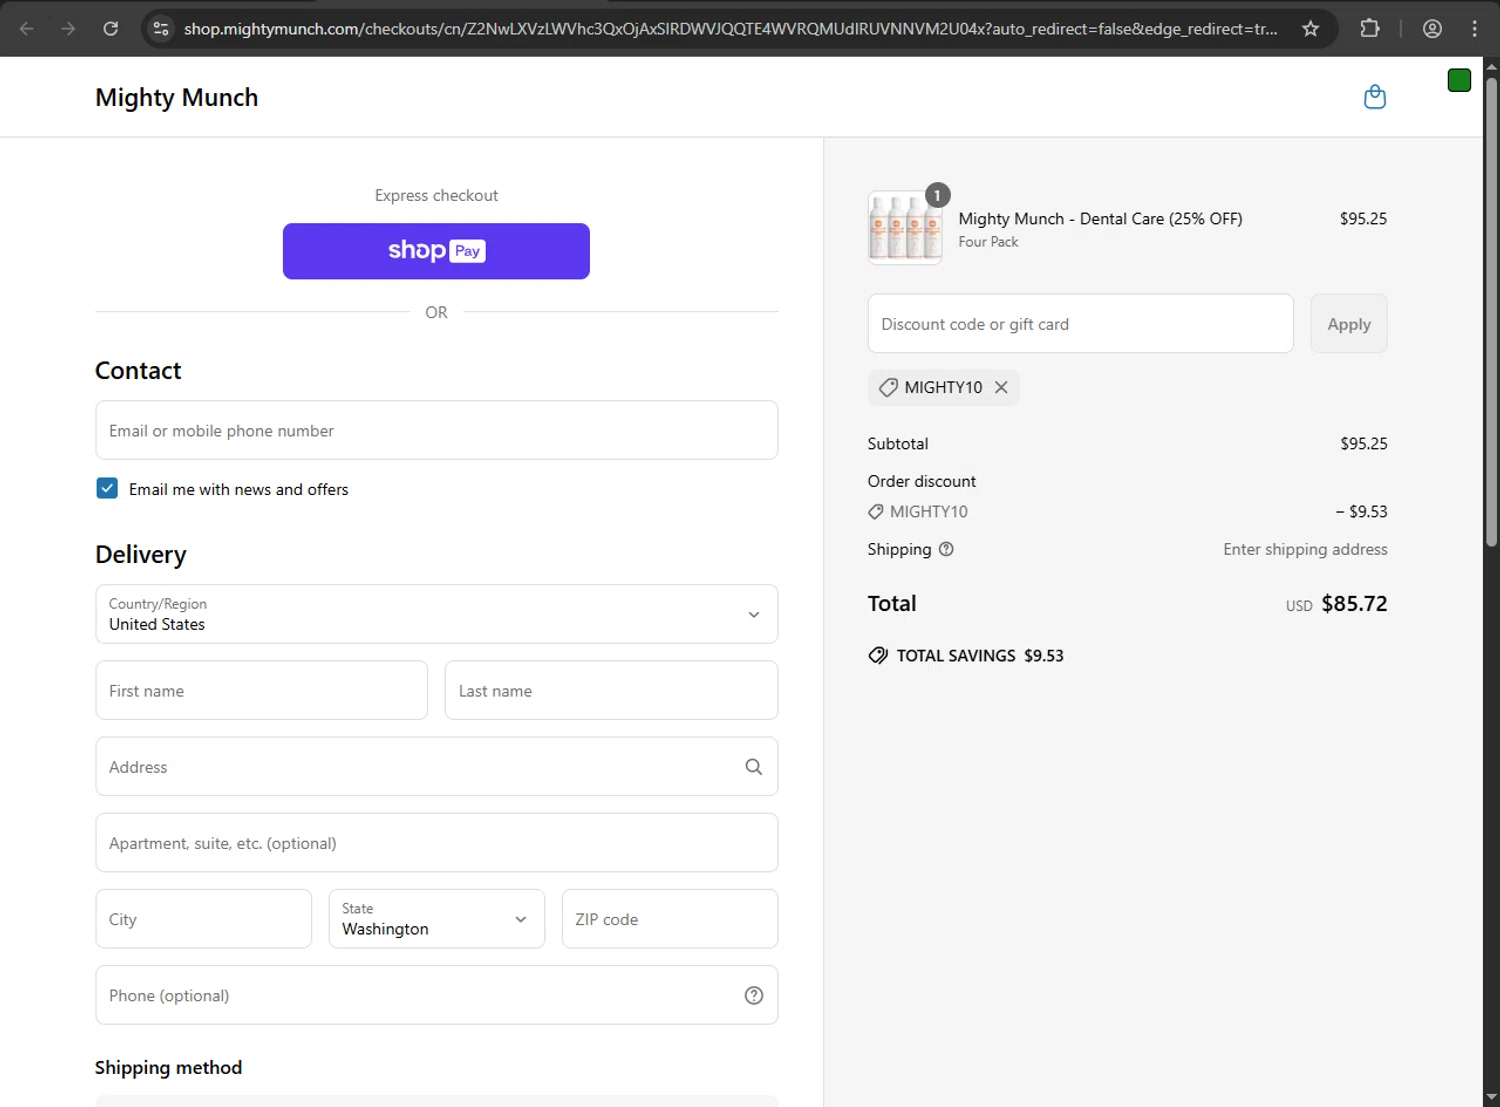Open Chrome three-dot menu
Image resolution: width=1500 pixels, height=1107 pixels.
click(x=1474, y=29)
